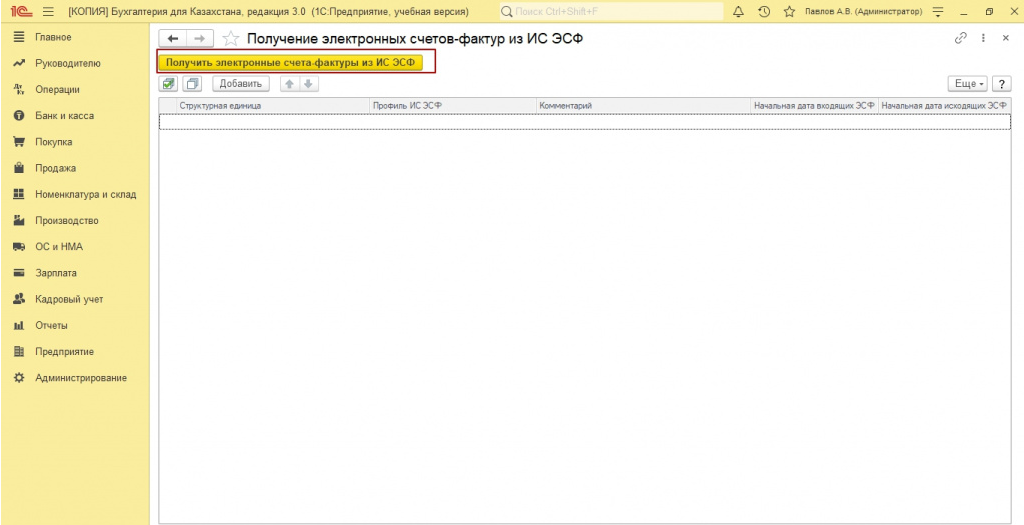Viewport: 1024px width, 525px height.
Task: Open the hamburger main menu icon
Action: (x=47, y=11)
